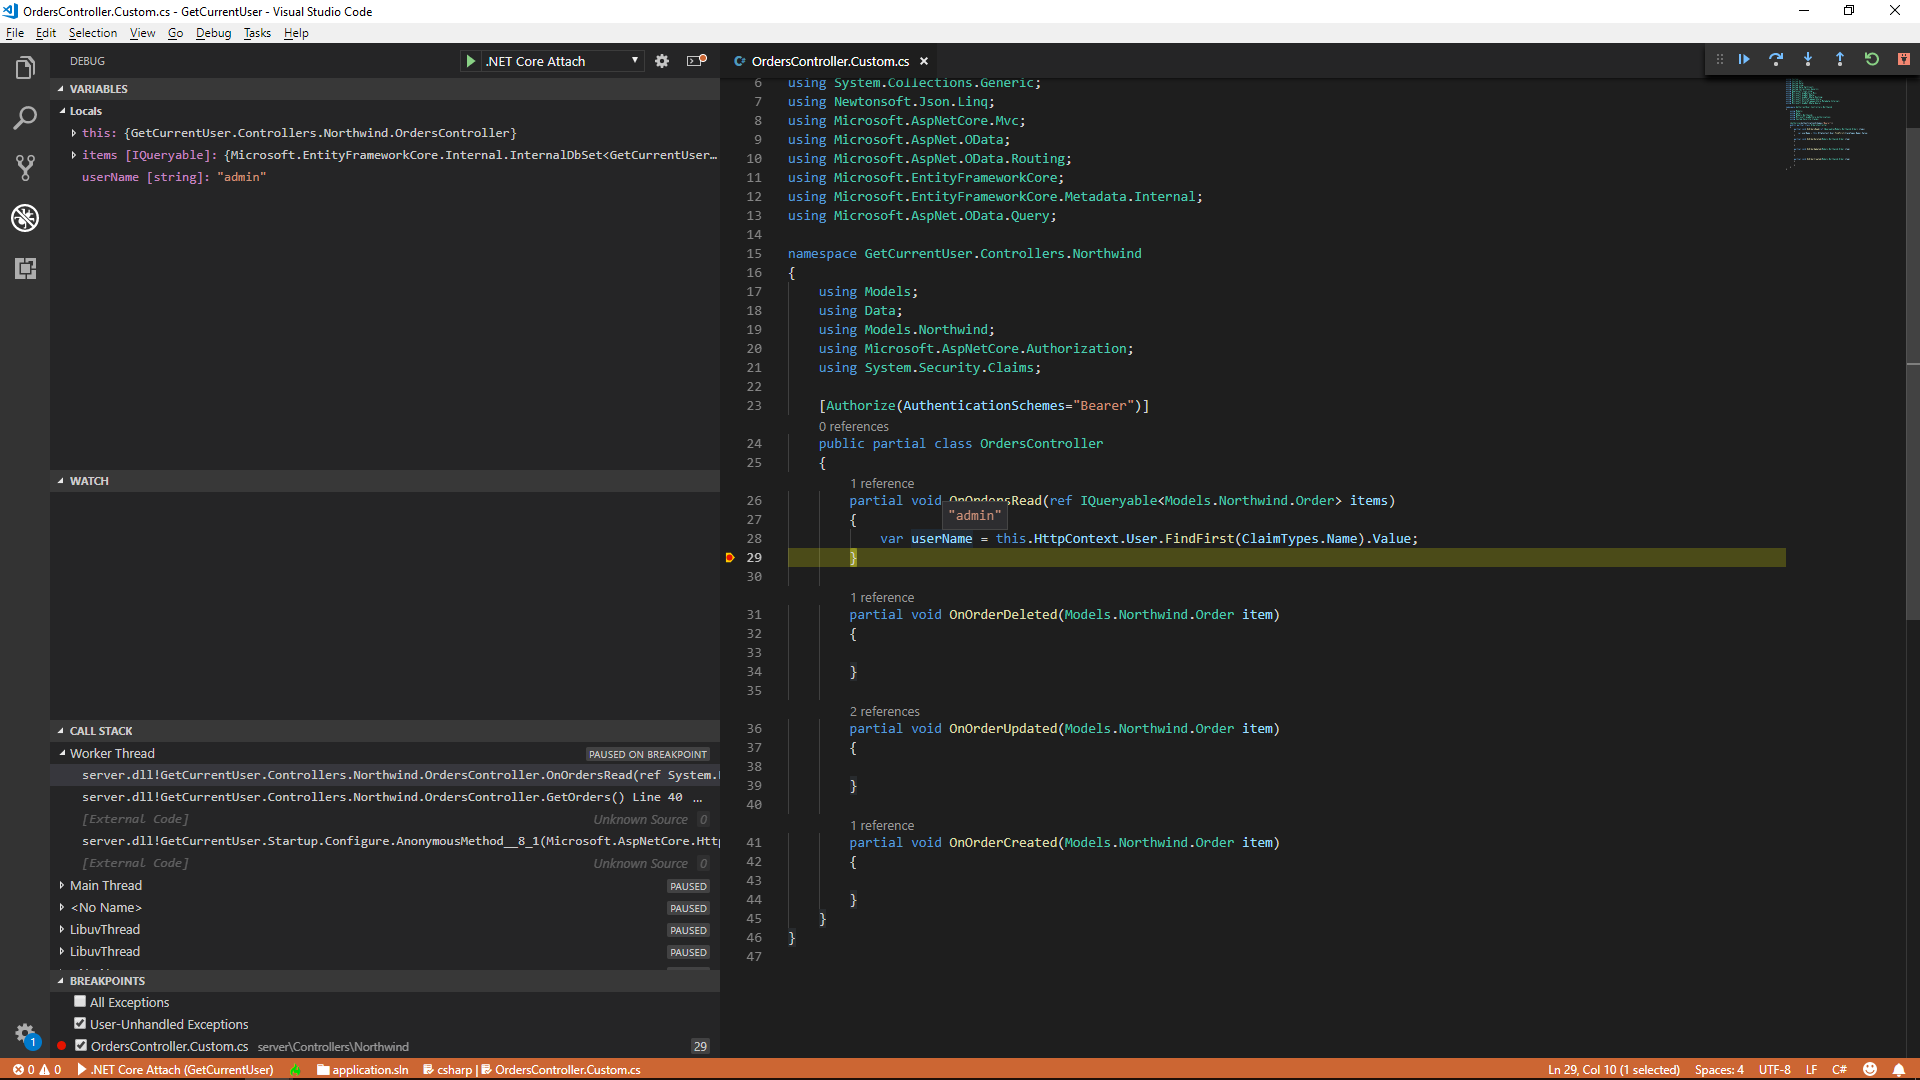
Task: Change end-of-line sequence via LF
Action: point(1811,1070)
